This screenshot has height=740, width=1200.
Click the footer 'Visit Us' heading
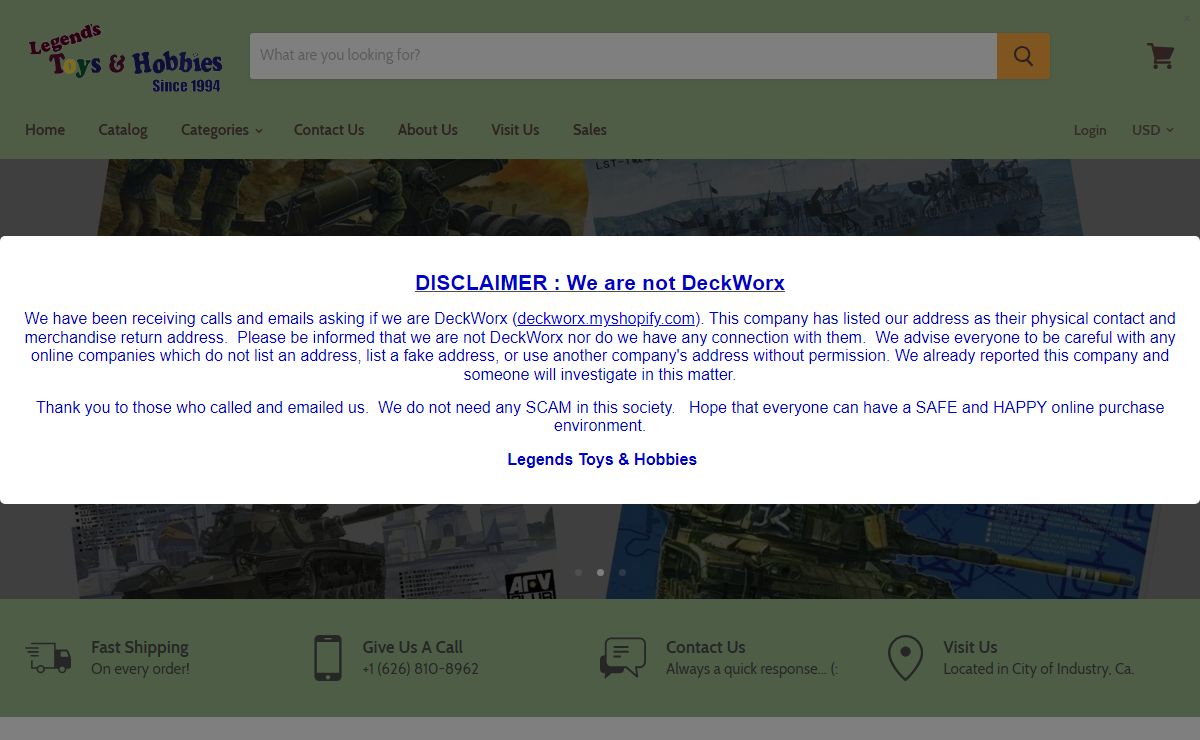pos(970,647)
